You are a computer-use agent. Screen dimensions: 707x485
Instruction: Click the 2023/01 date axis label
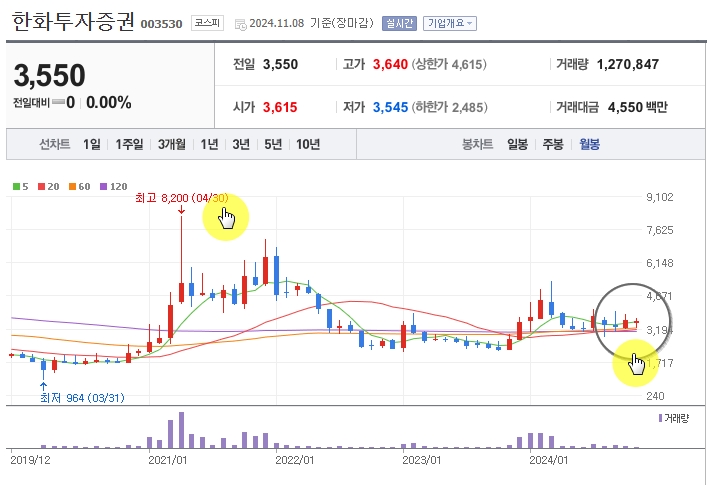[422, 460]
